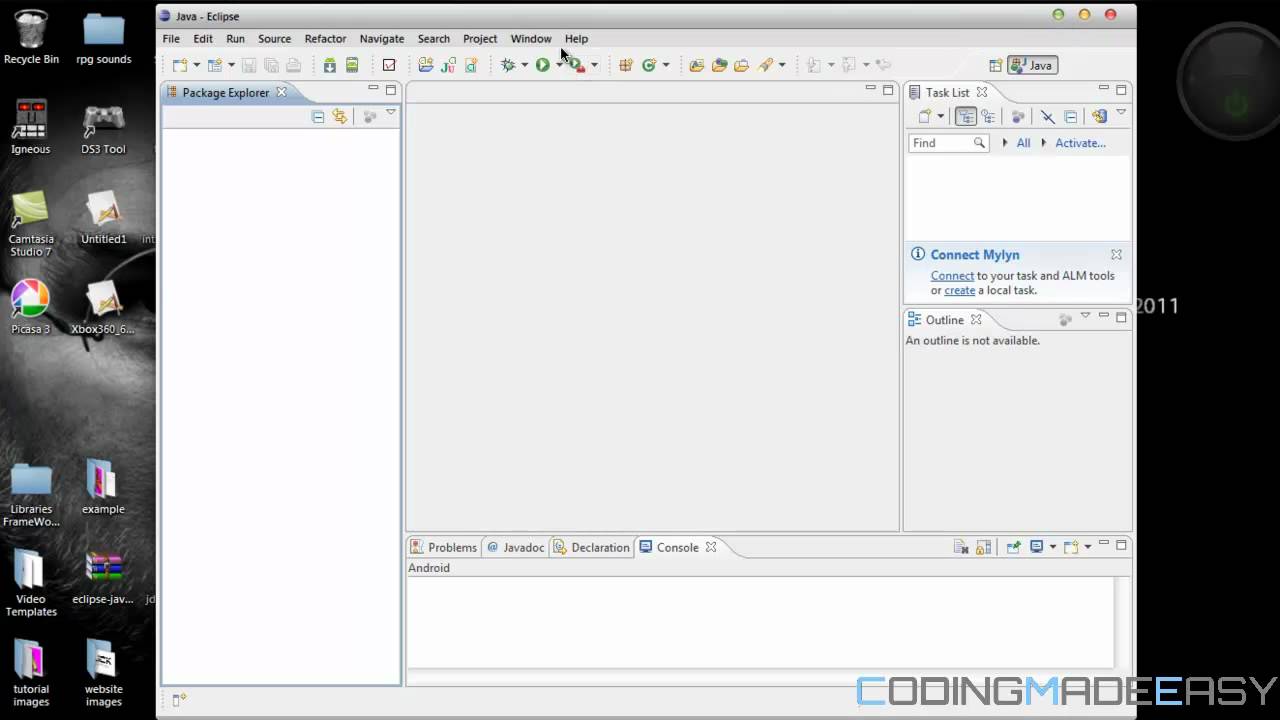This screenshot has width=1280, height=720.
Task: Click the Find field in Task List
Action: click(x=948, y=143)
